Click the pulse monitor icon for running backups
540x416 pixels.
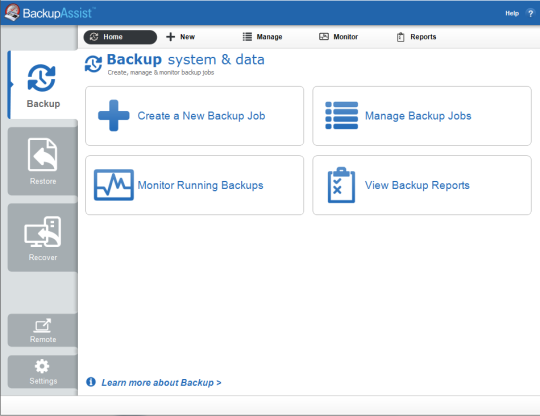[x=114, y=185]
